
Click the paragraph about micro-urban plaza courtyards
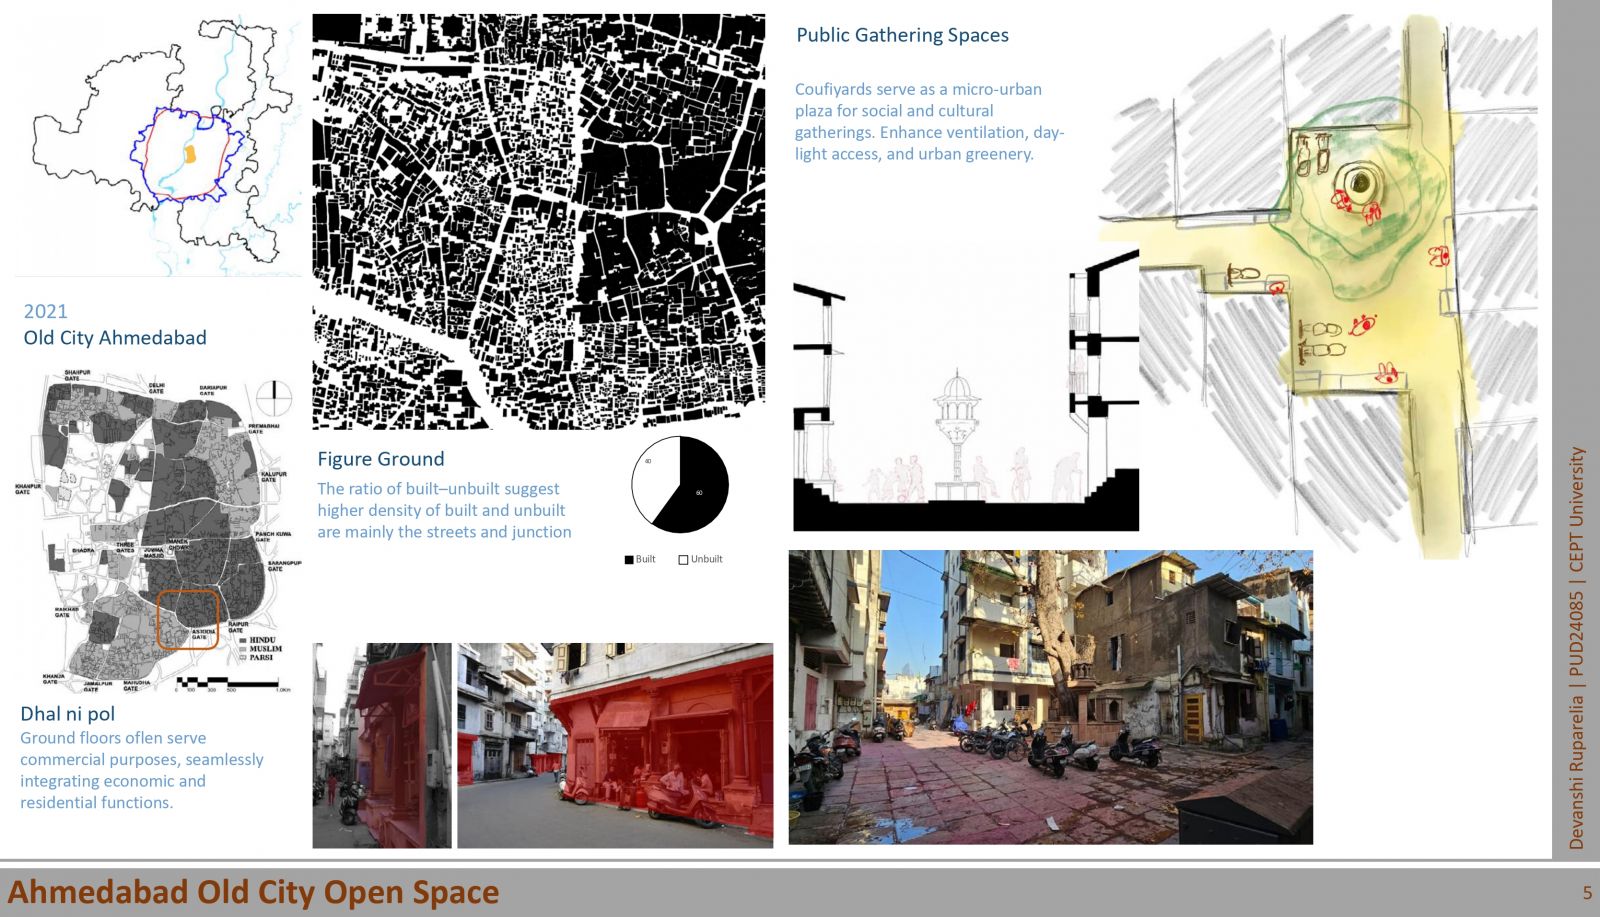point(930,121)
